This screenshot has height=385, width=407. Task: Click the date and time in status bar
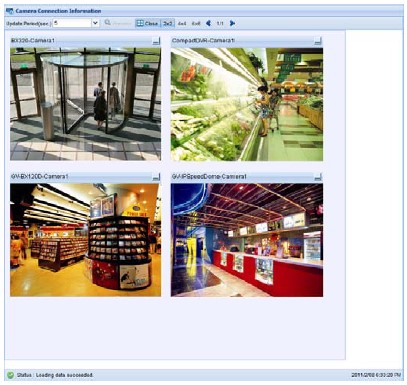pos(376,375)
